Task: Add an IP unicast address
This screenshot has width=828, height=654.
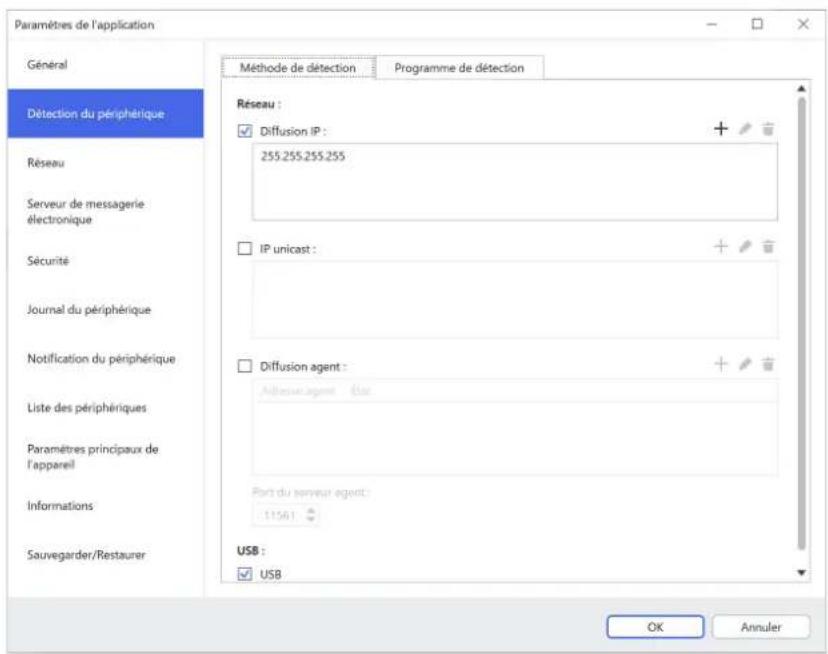Action: tap(721, 246)
